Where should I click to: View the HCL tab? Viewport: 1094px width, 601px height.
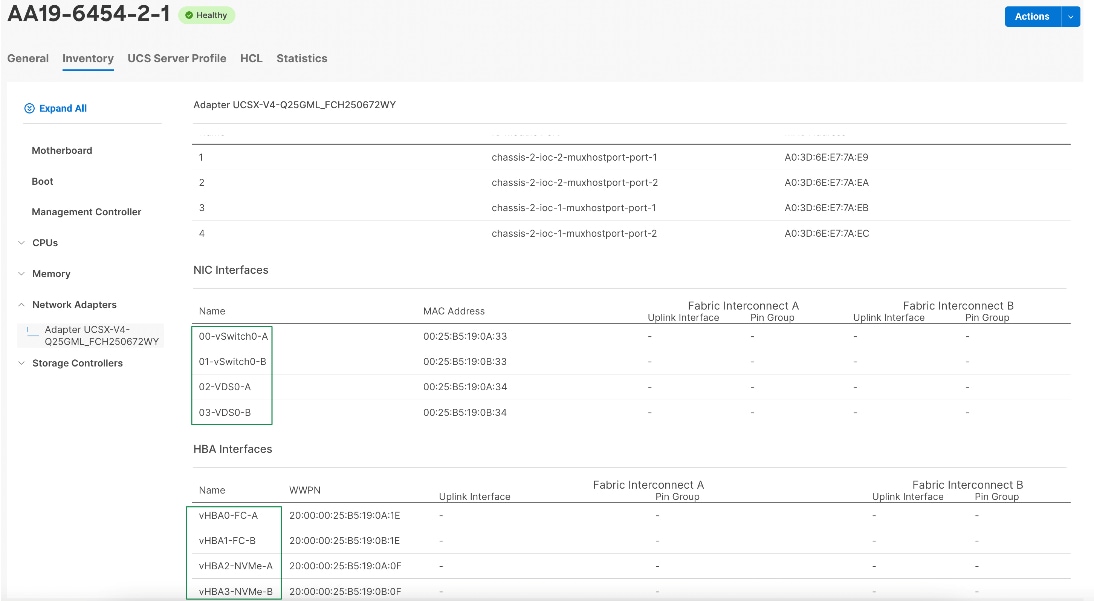click(x=251, y=58)
